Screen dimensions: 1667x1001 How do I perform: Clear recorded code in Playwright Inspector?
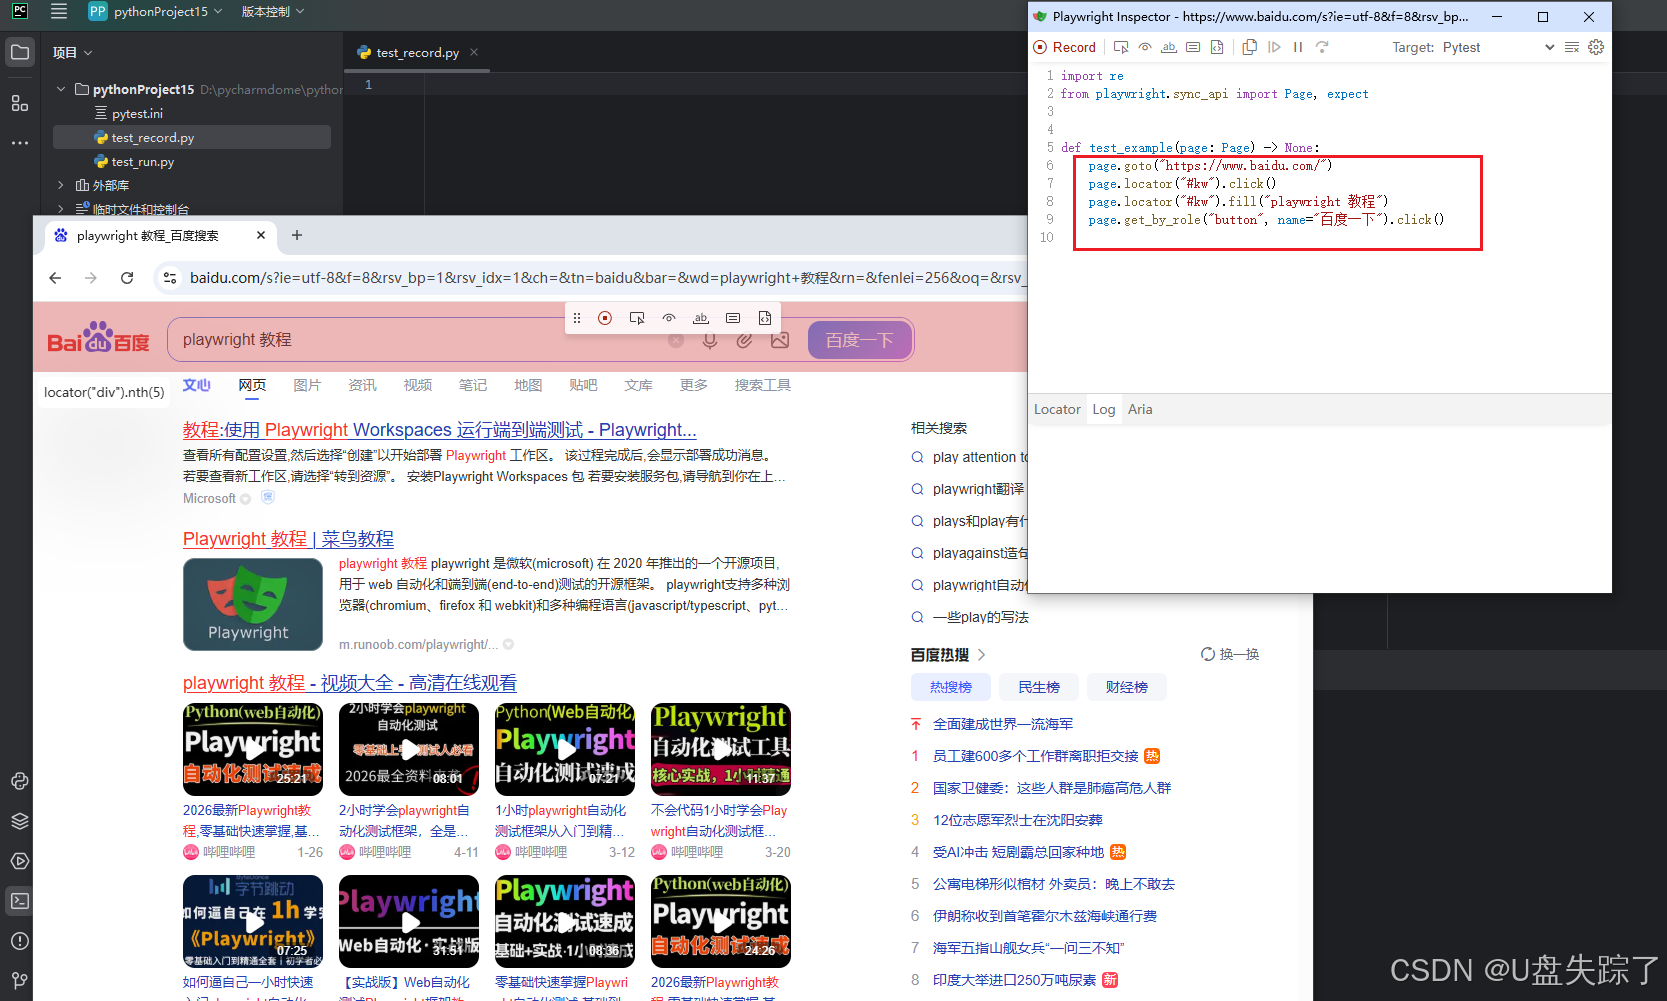pyautogui.click(x=1572, y=47)
